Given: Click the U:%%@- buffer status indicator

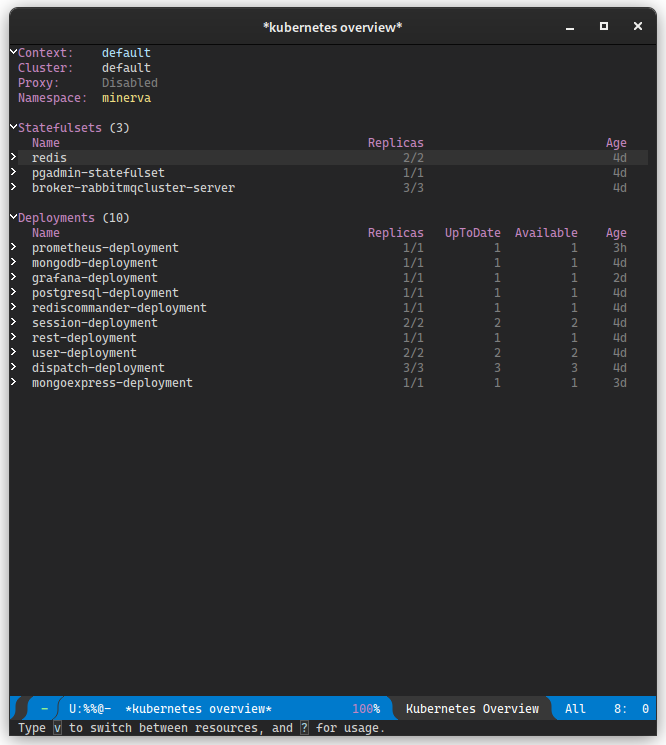Looking at the screenshot, I should point(90,709).
